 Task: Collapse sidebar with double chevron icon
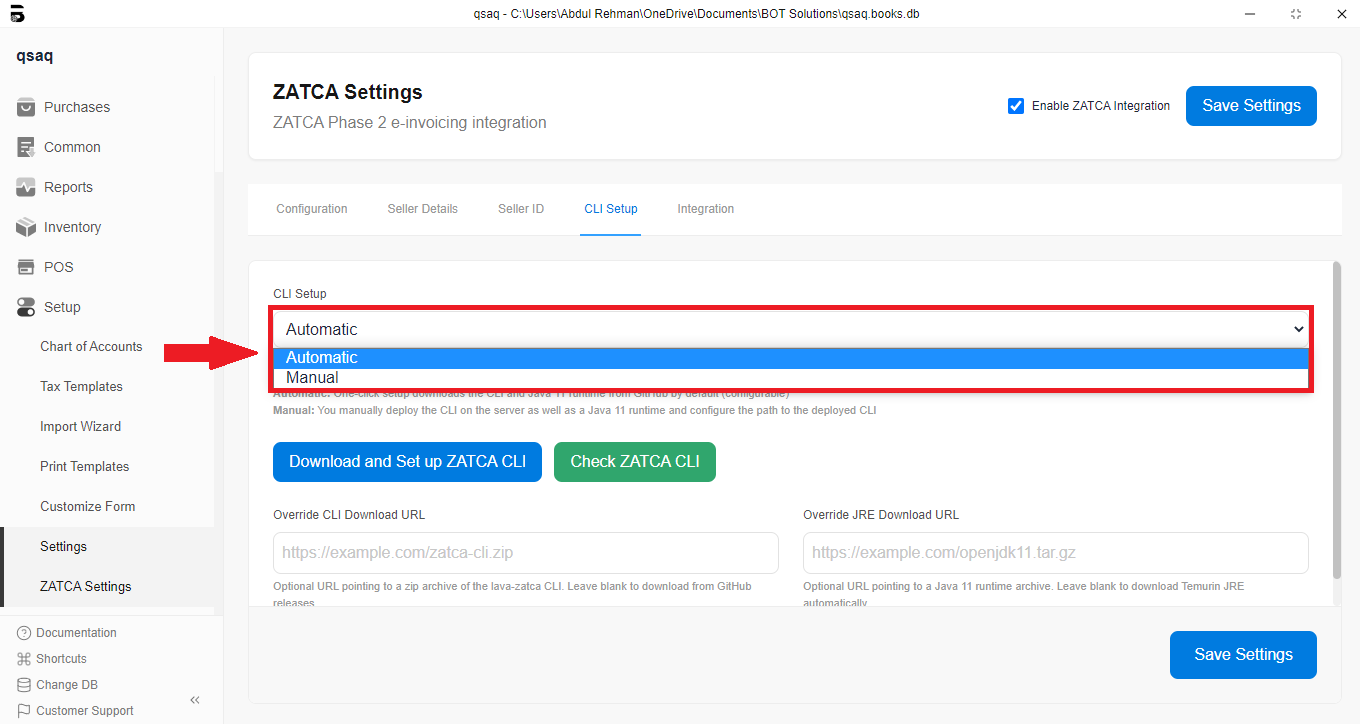point(195,700)
